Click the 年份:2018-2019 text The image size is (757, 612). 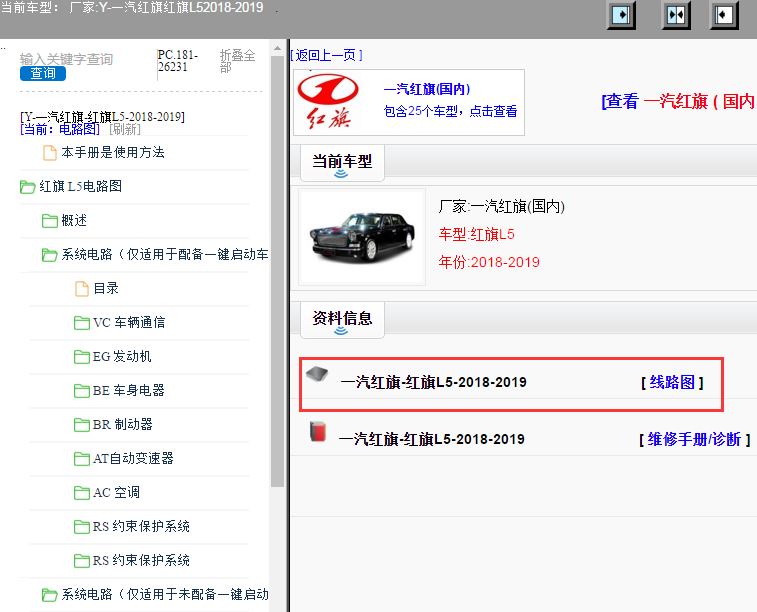coord(489,263)
